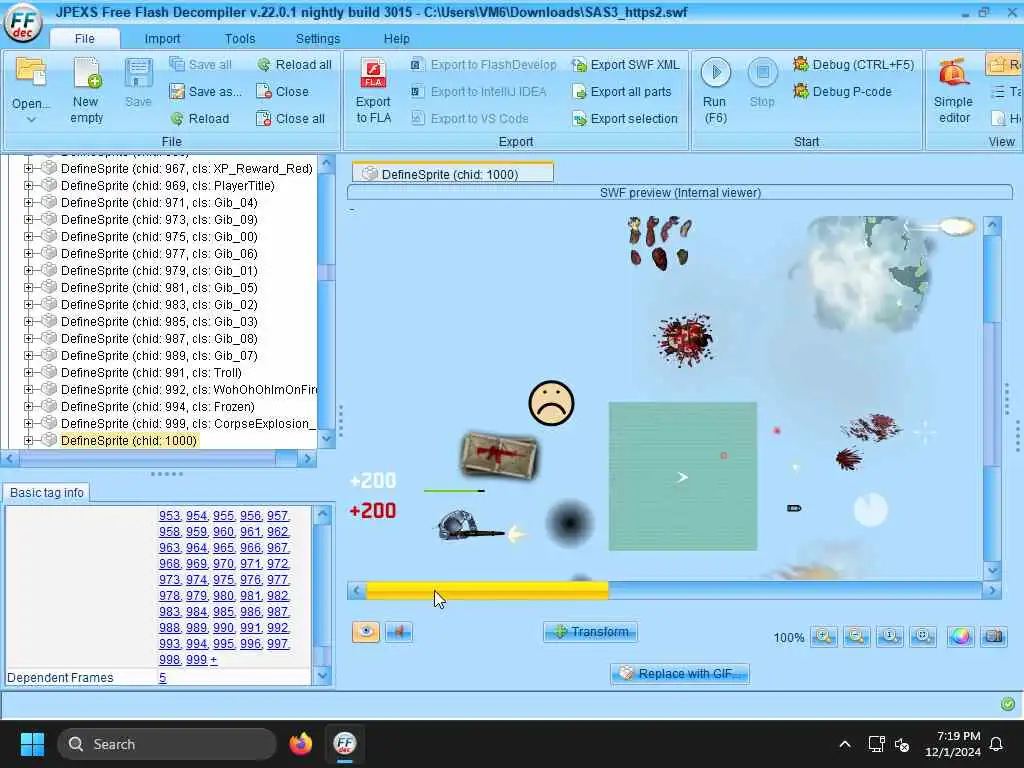Click the FFDec application logo

pyautogui.click(x=23, y=23)
